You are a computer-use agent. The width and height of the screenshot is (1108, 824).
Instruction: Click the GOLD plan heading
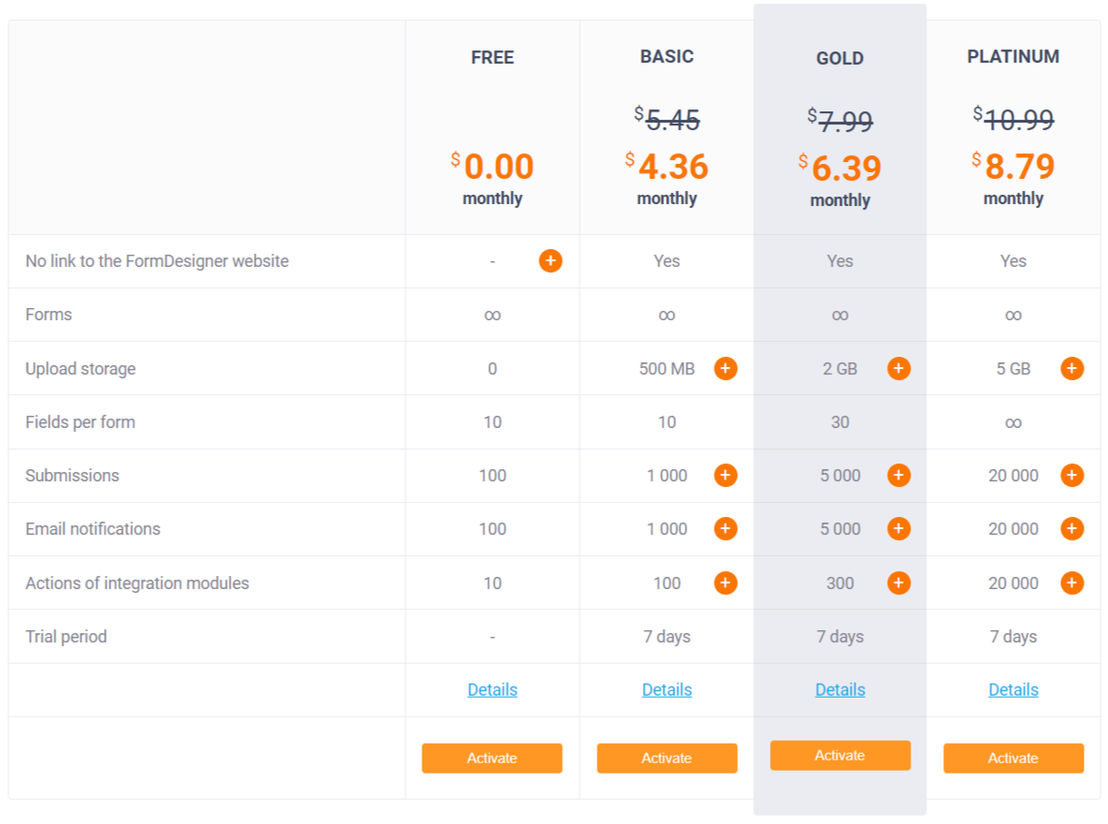click(839, 58)
